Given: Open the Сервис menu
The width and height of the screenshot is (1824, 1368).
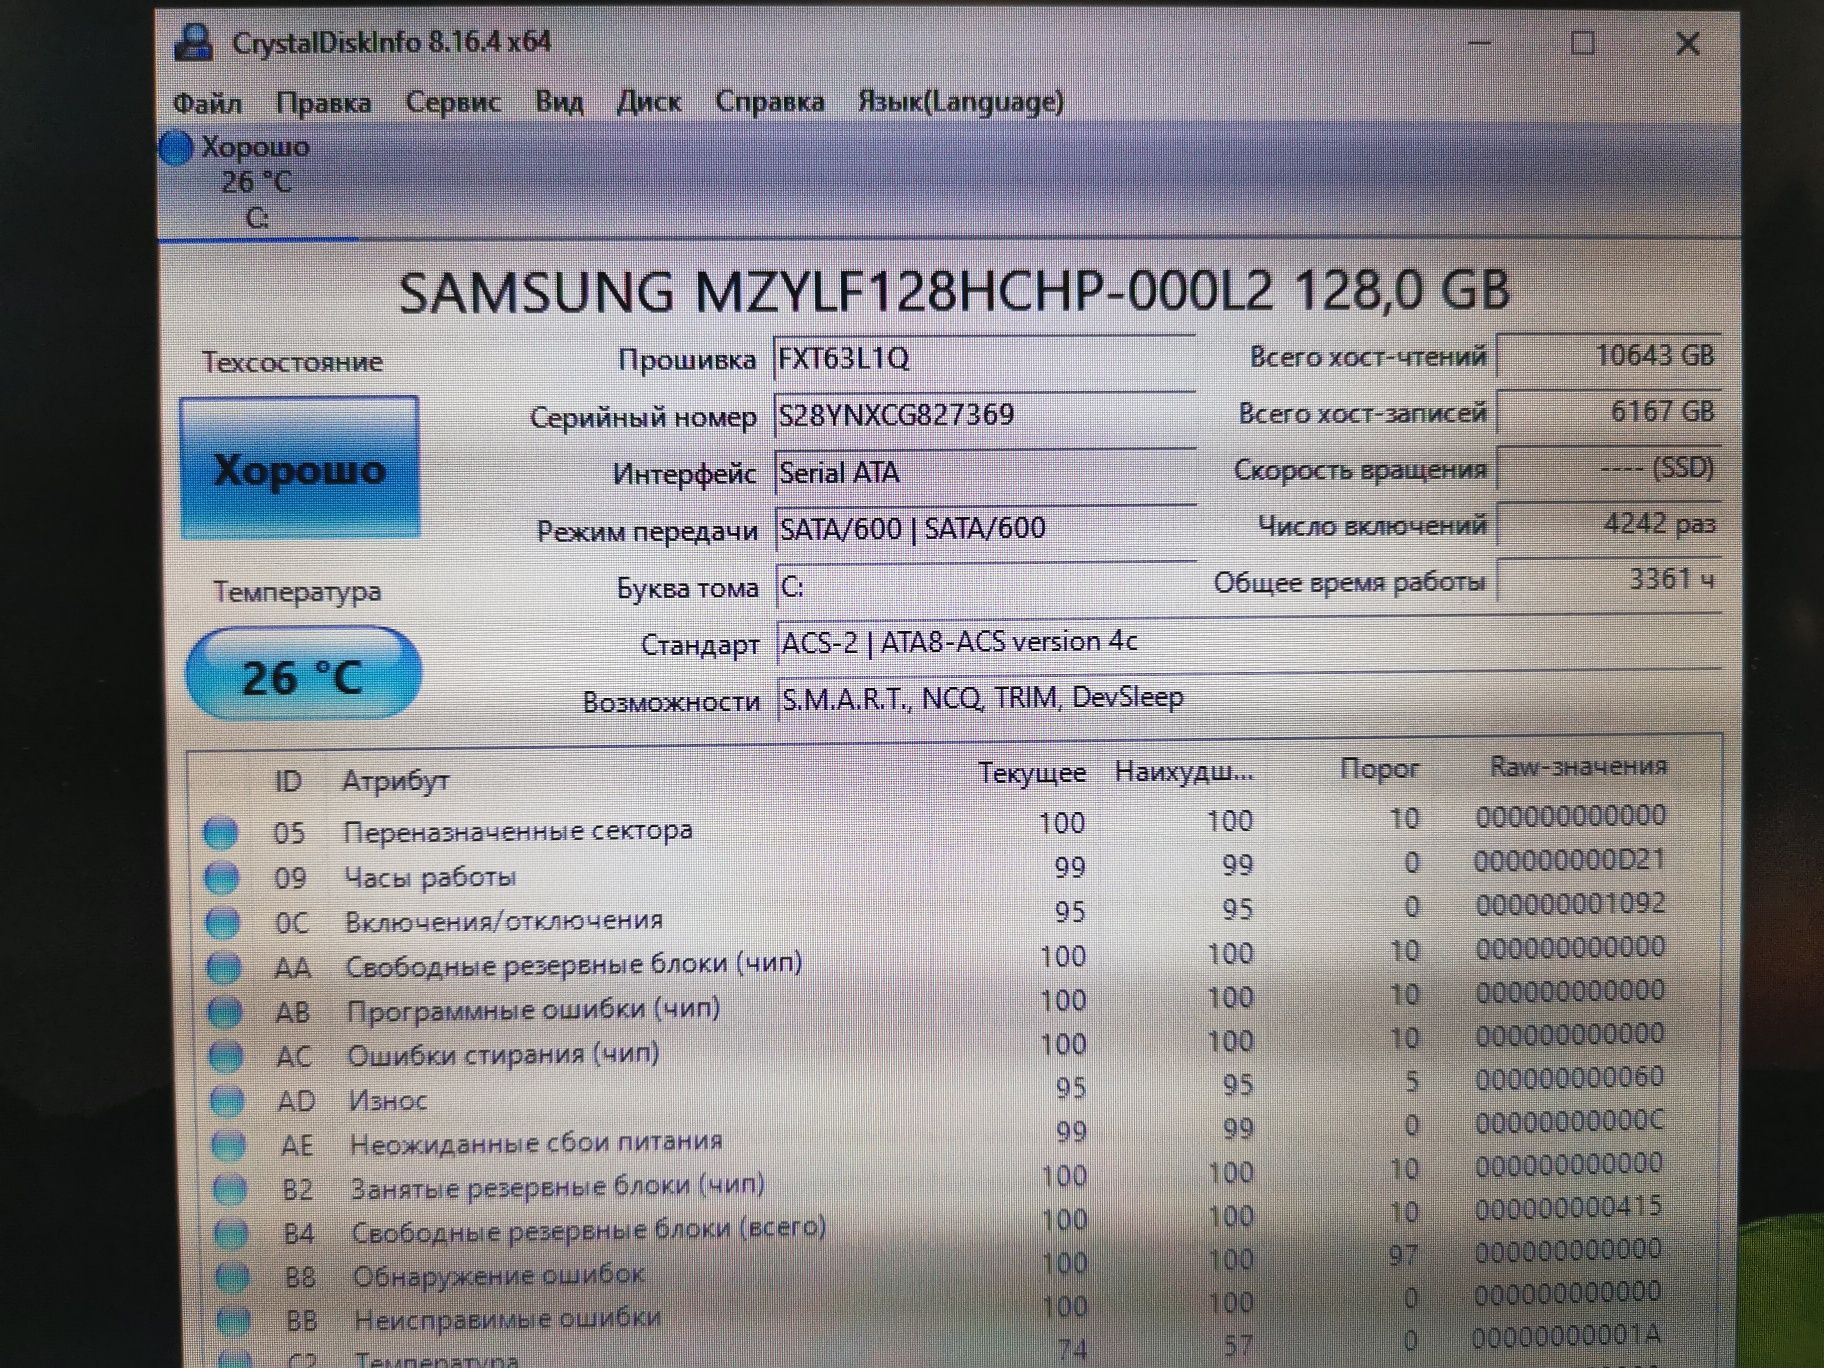Looking at the screenshot, I should pos(453,102).
